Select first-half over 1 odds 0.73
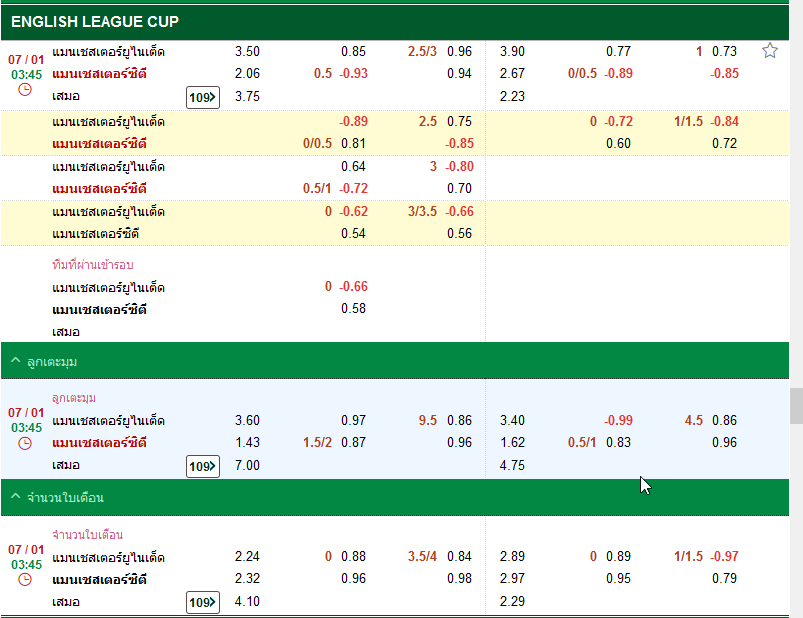The width and height of the screenshot is (803, 618). tap(724, 52)
